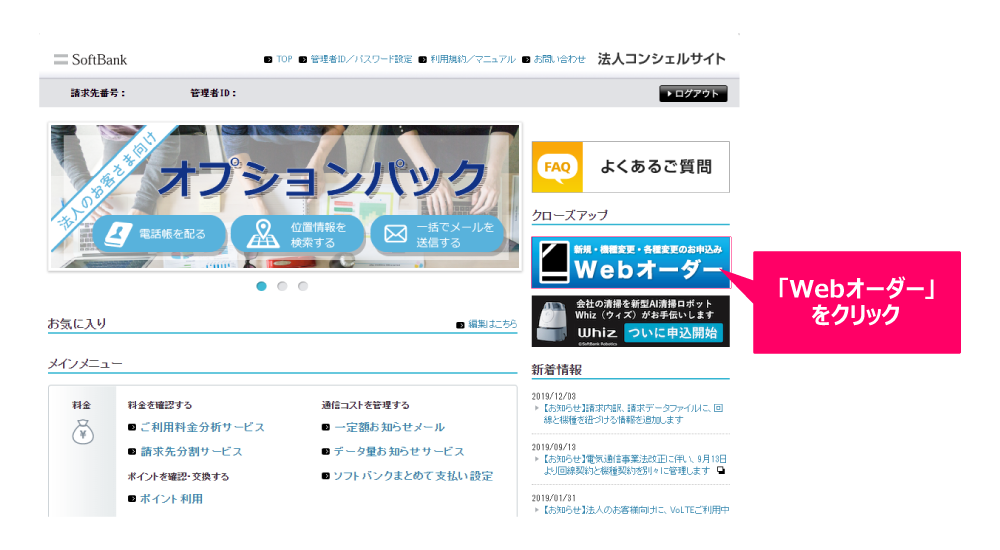
Task: Click the map pin icon in 位置情報を検索する
Action: click(x=263, y=234)
